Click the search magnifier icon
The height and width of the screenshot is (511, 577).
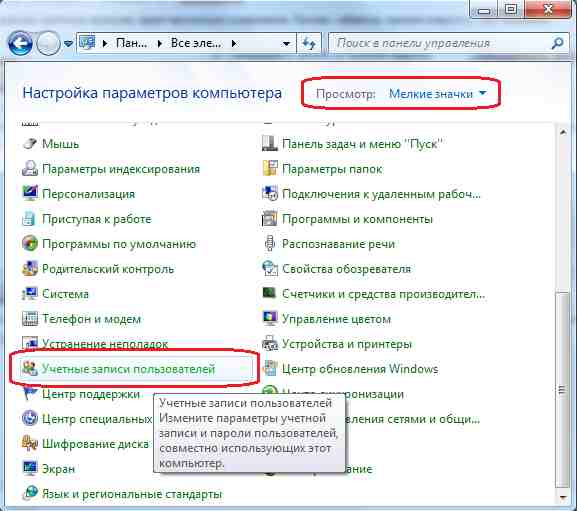pos(557,43)
